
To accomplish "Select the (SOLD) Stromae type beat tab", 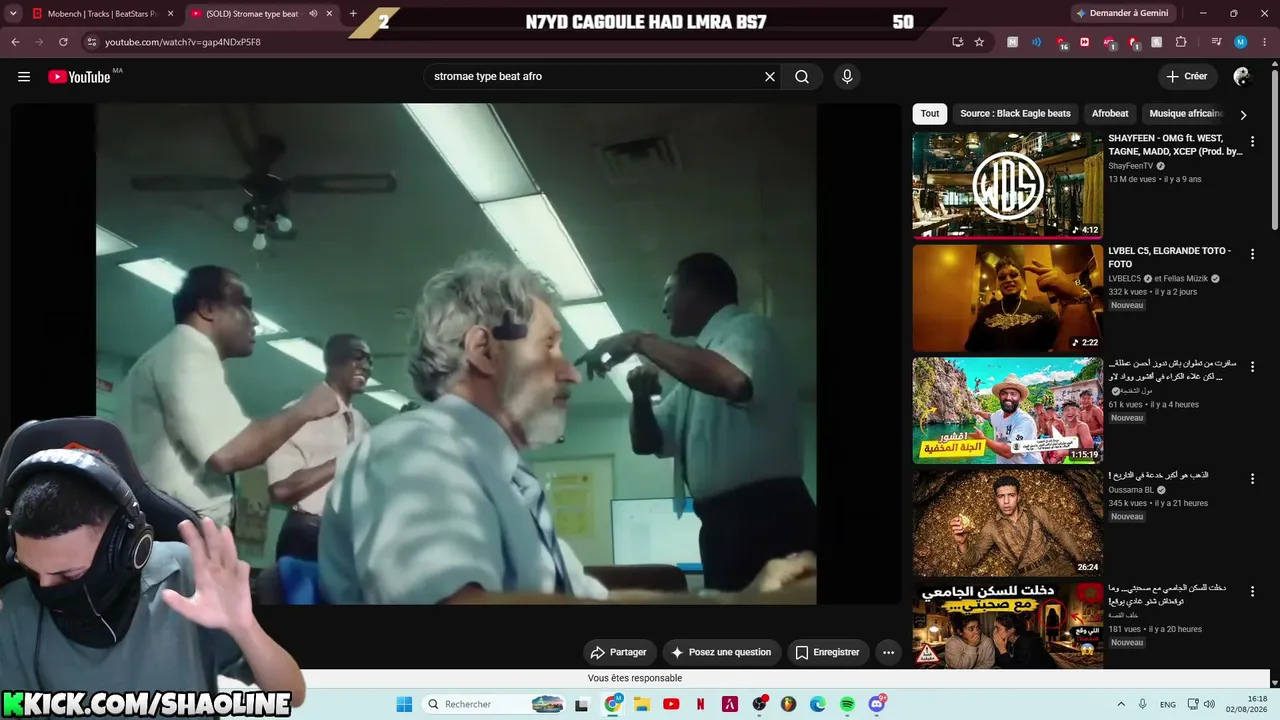I will [x=262, y=14].
